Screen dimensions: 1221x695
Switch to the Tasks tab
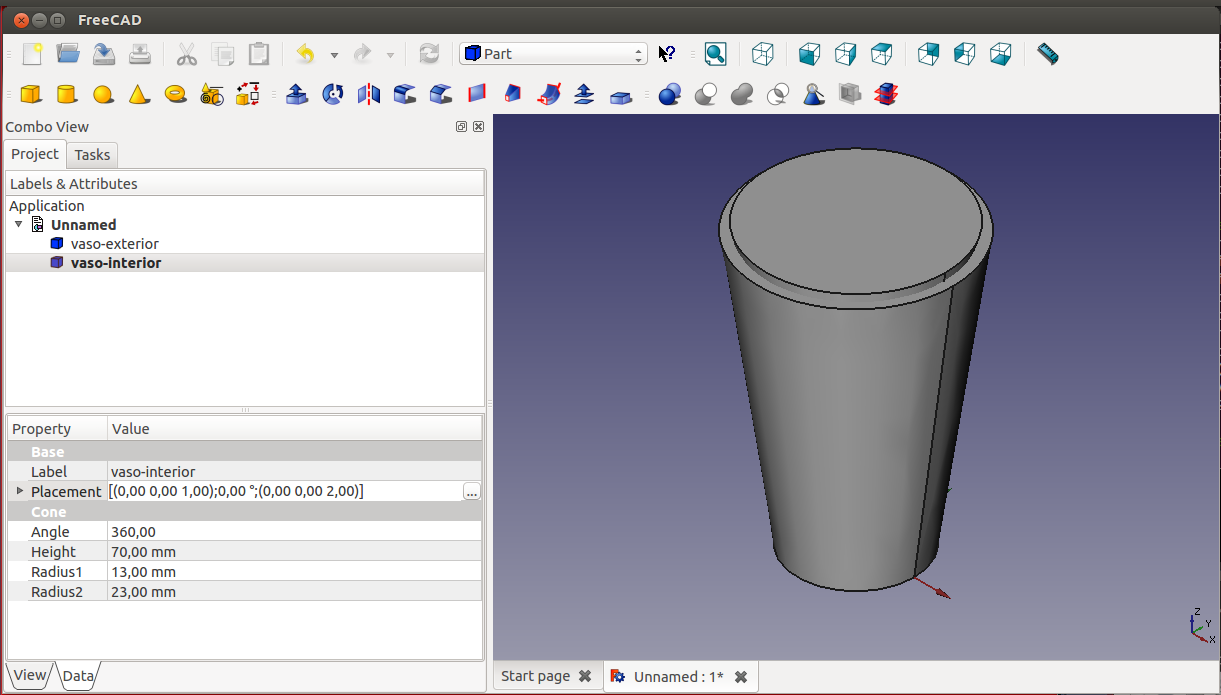pos(92,154)
